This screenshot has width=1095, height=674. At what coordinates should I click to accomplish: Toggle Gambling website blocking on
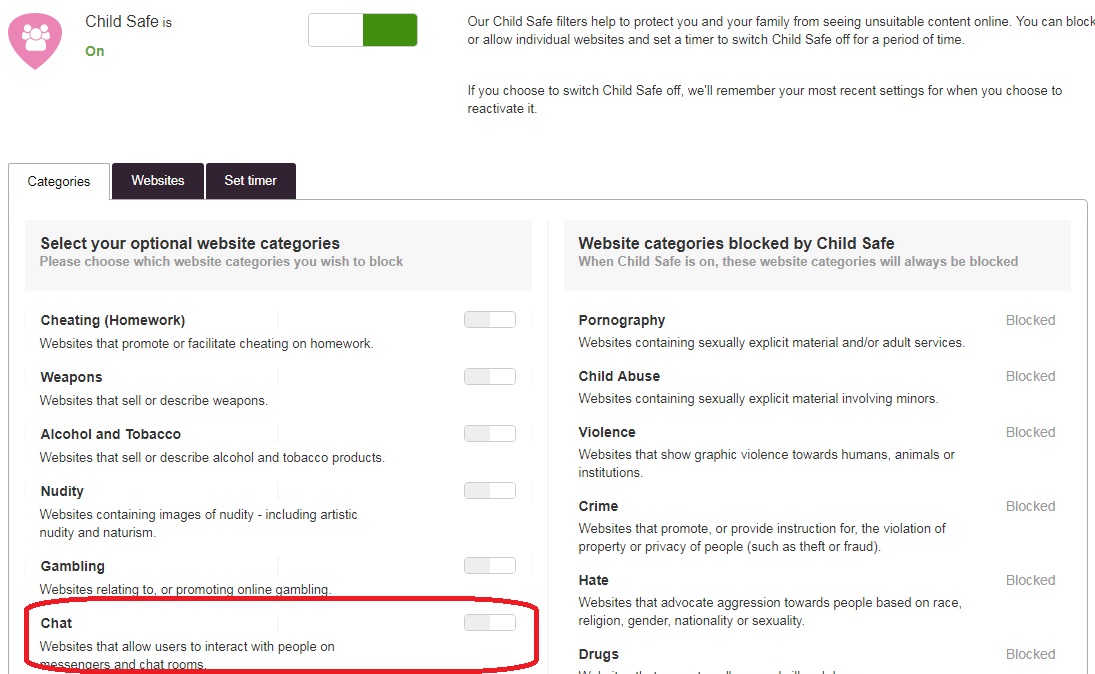[x=490, y=564]
